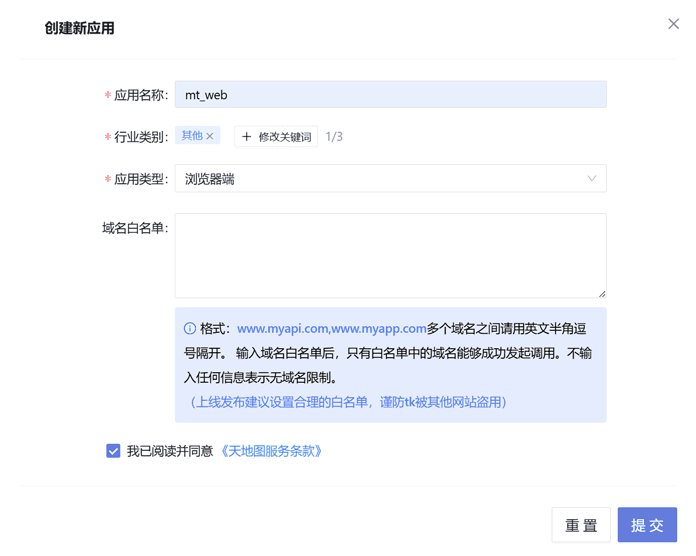The height and width of the screenshot is (556, 696).
Task: Click the chevron arrow in 应用类型 field
Action: [x=591, y=179]
